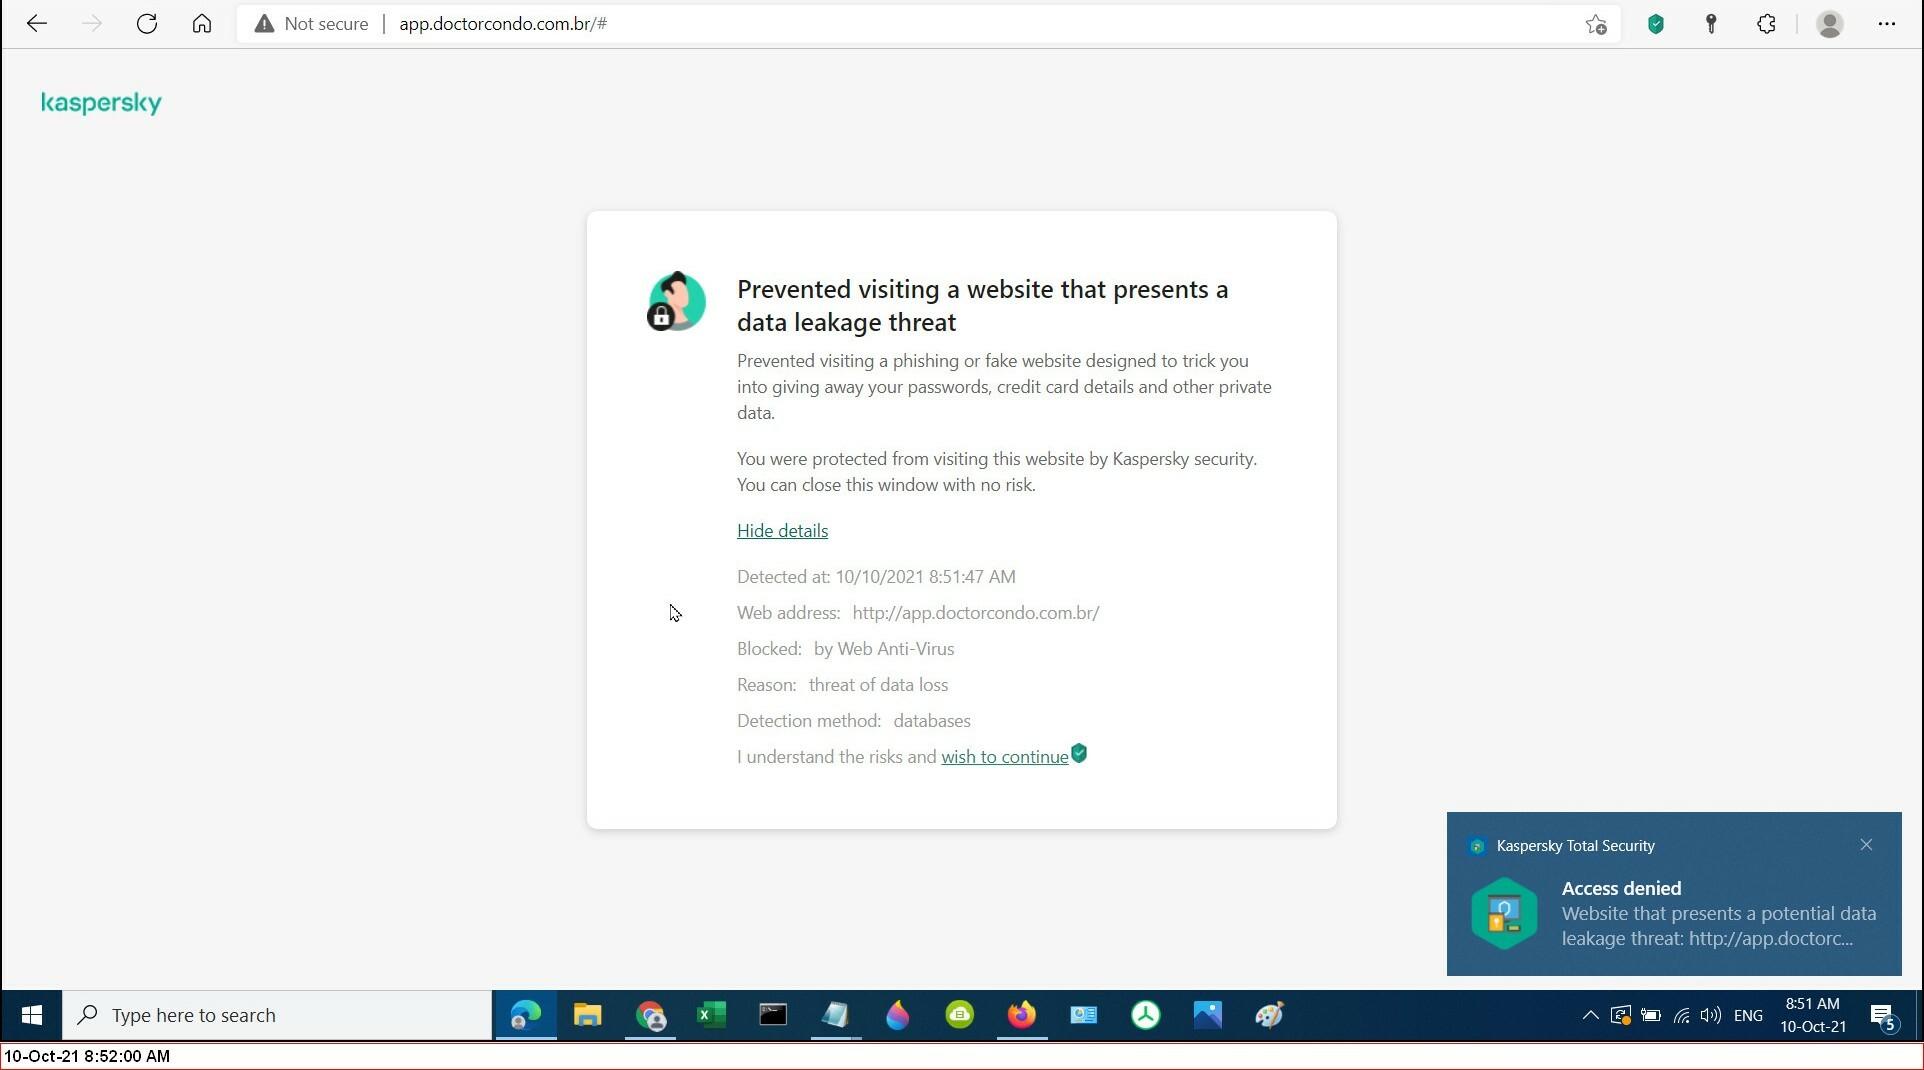
Task: Click the taskbar search box
Action: (277, 1016)
